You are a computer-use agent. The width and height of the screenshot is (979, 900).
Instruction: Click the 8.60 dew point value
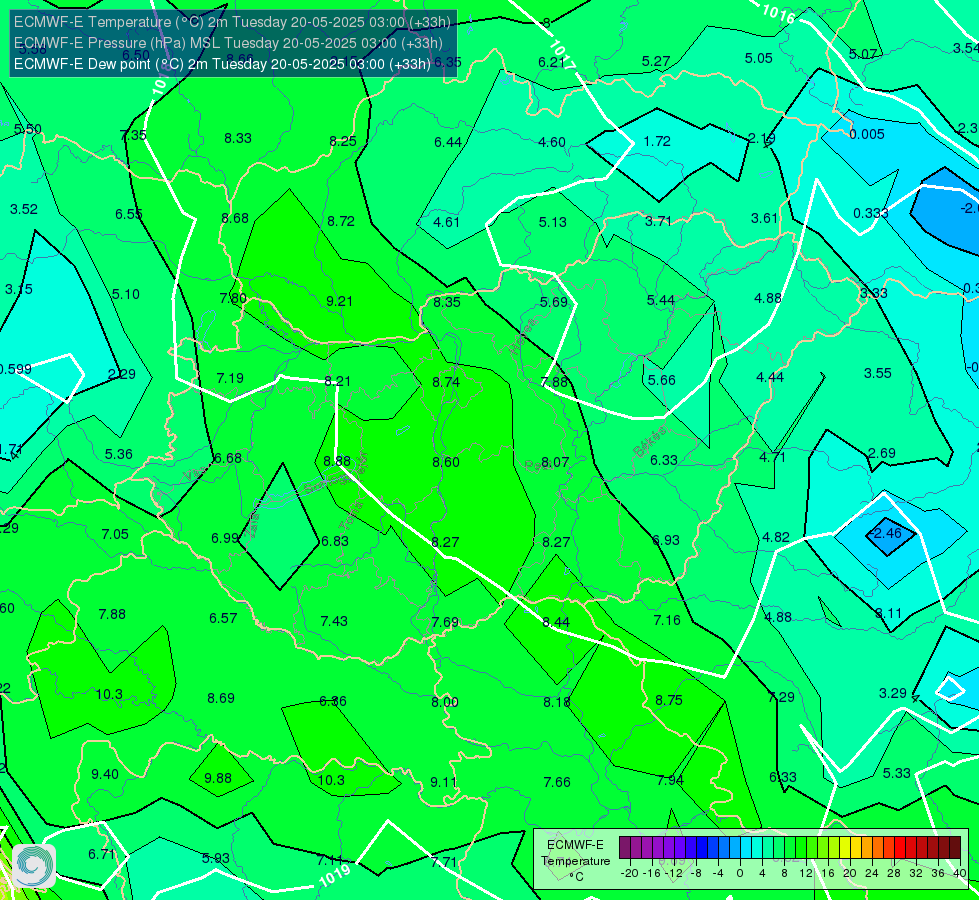click(446, 462)
